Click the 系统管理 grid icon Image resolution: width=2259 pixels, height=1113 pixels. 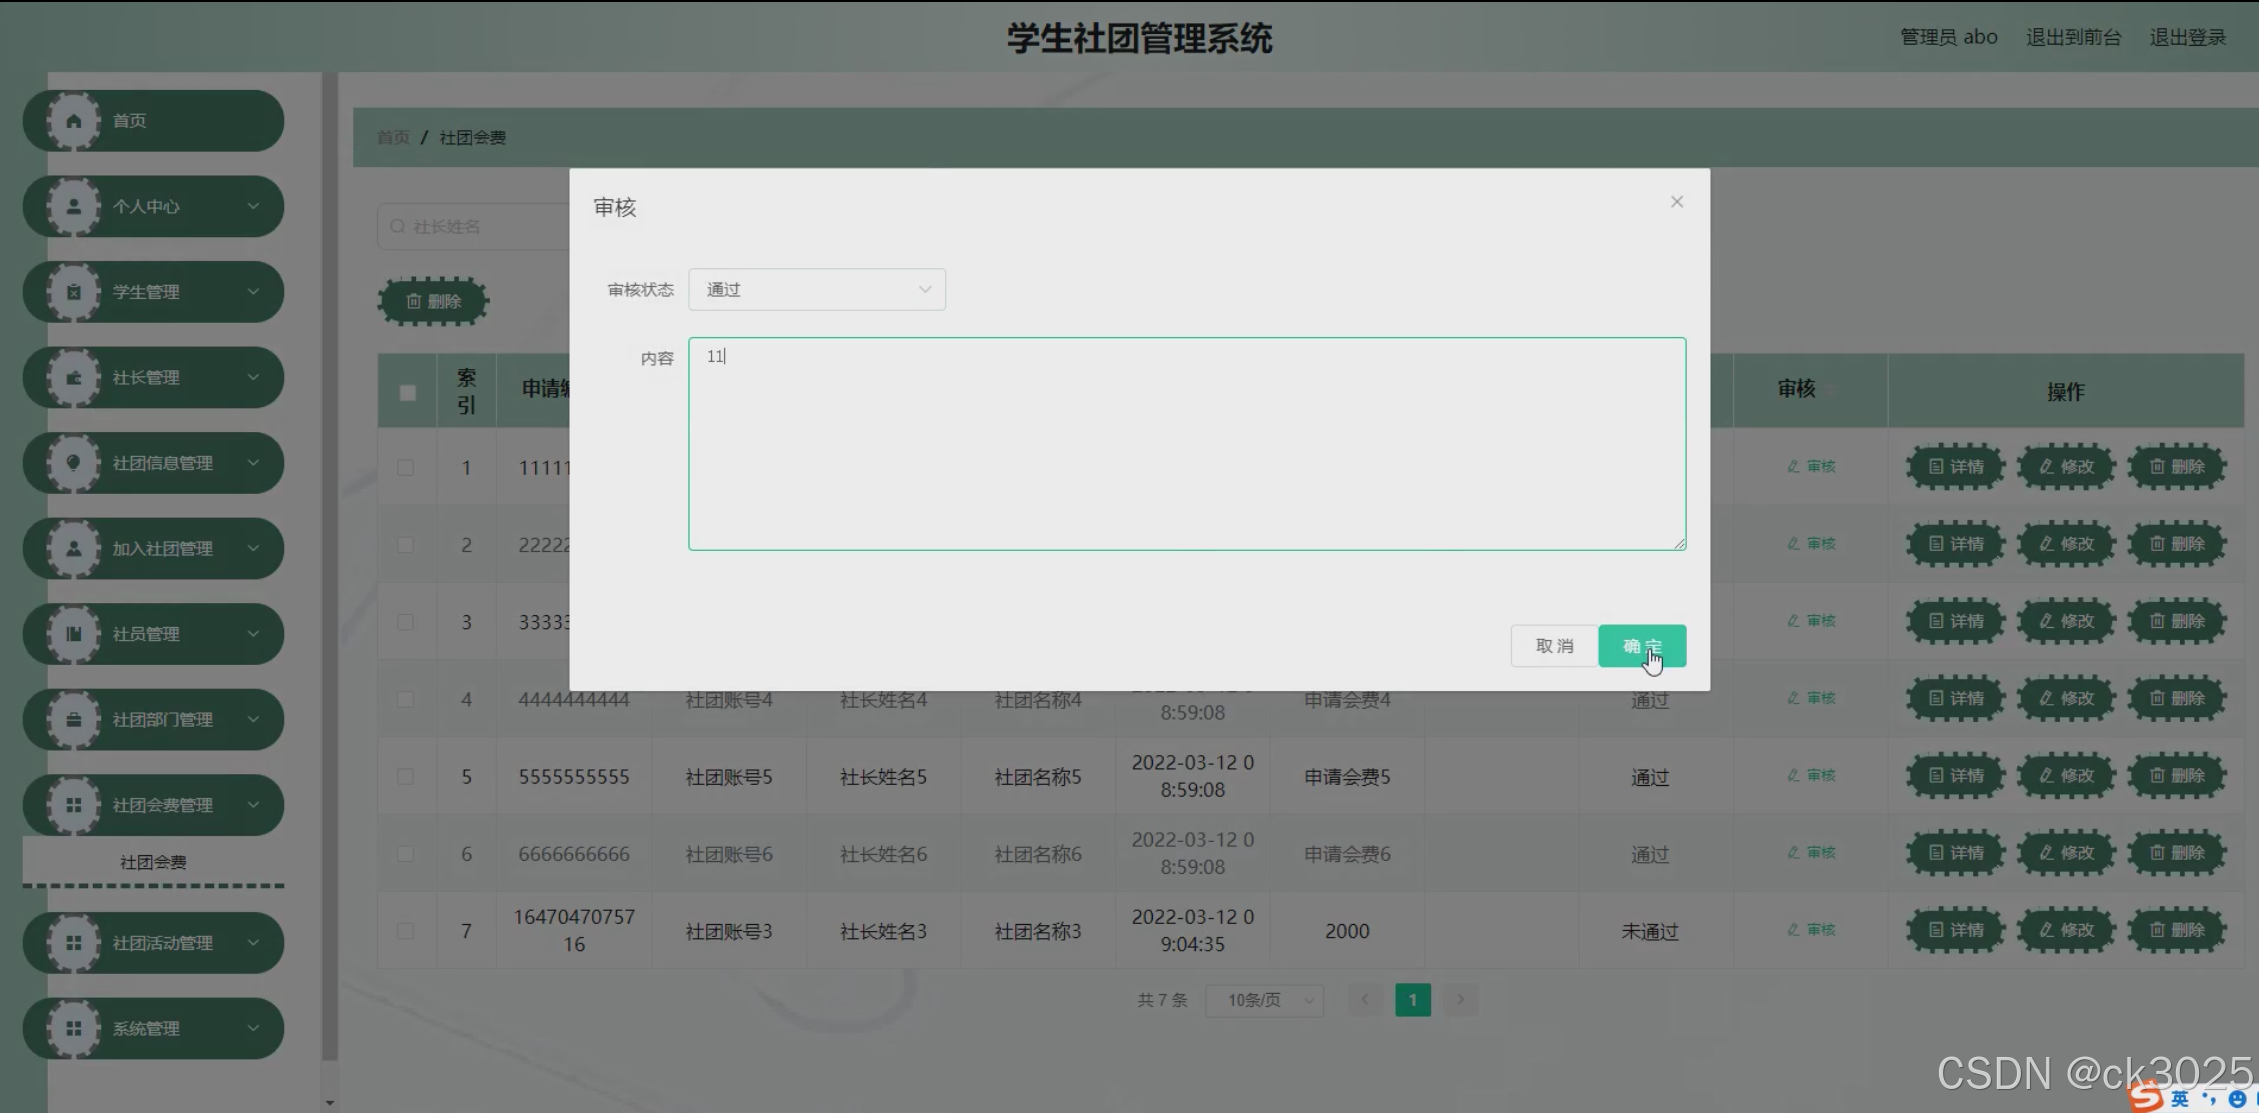pos(74,1028)
